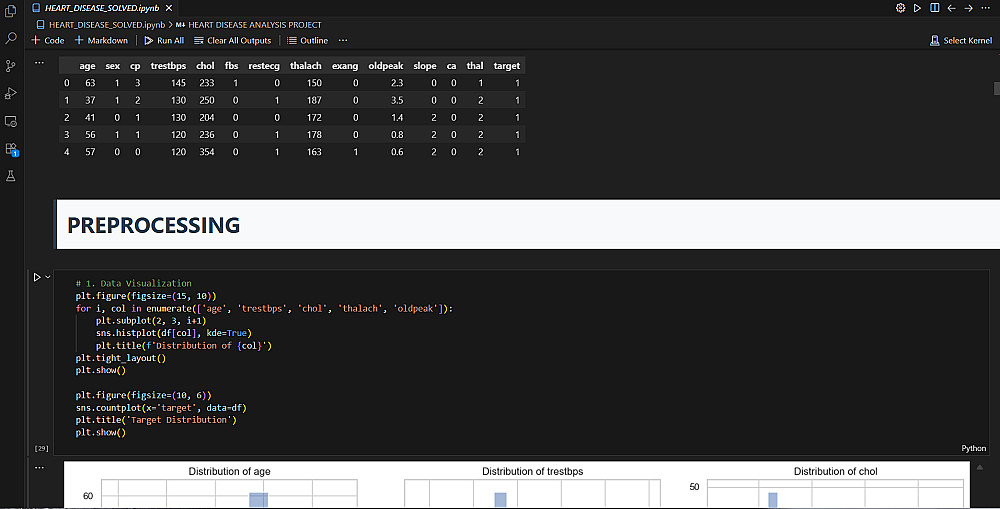Click the notebook settings gear icon
This screenshot has height=509, width=1000.
click(x=901, y=8)
